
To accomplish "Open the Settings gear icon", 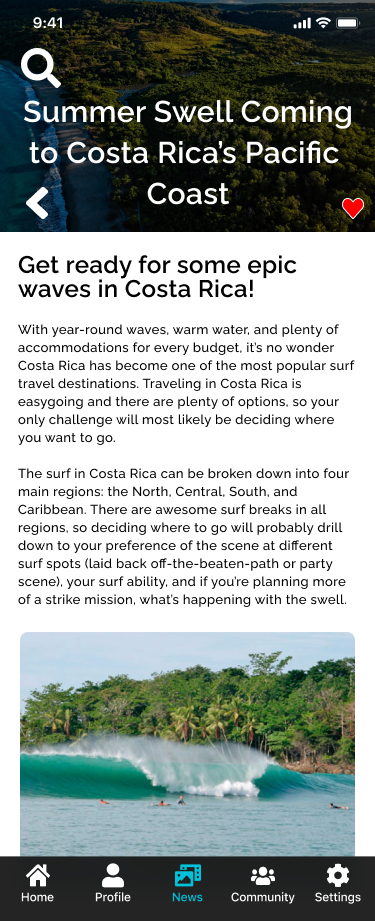I will (x=337, y=875).
